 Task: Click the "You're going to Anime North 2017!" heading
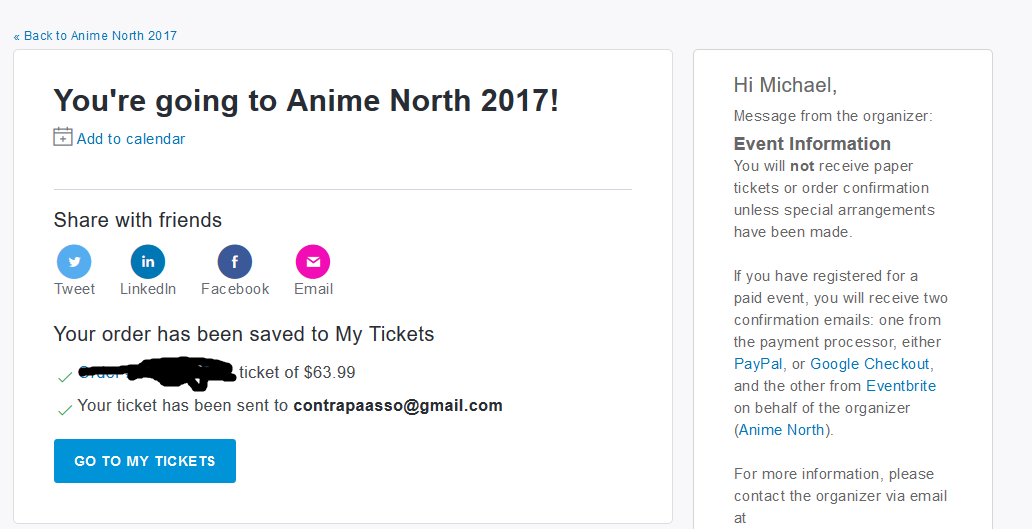306,101
